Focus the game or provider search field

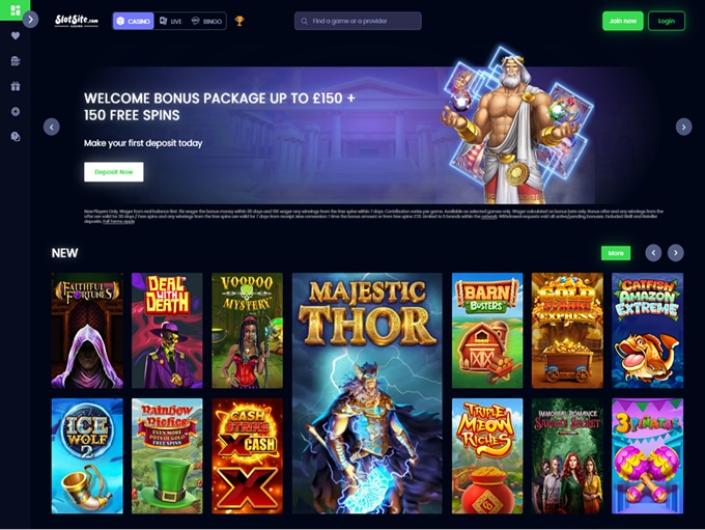[x=358, y=21]
